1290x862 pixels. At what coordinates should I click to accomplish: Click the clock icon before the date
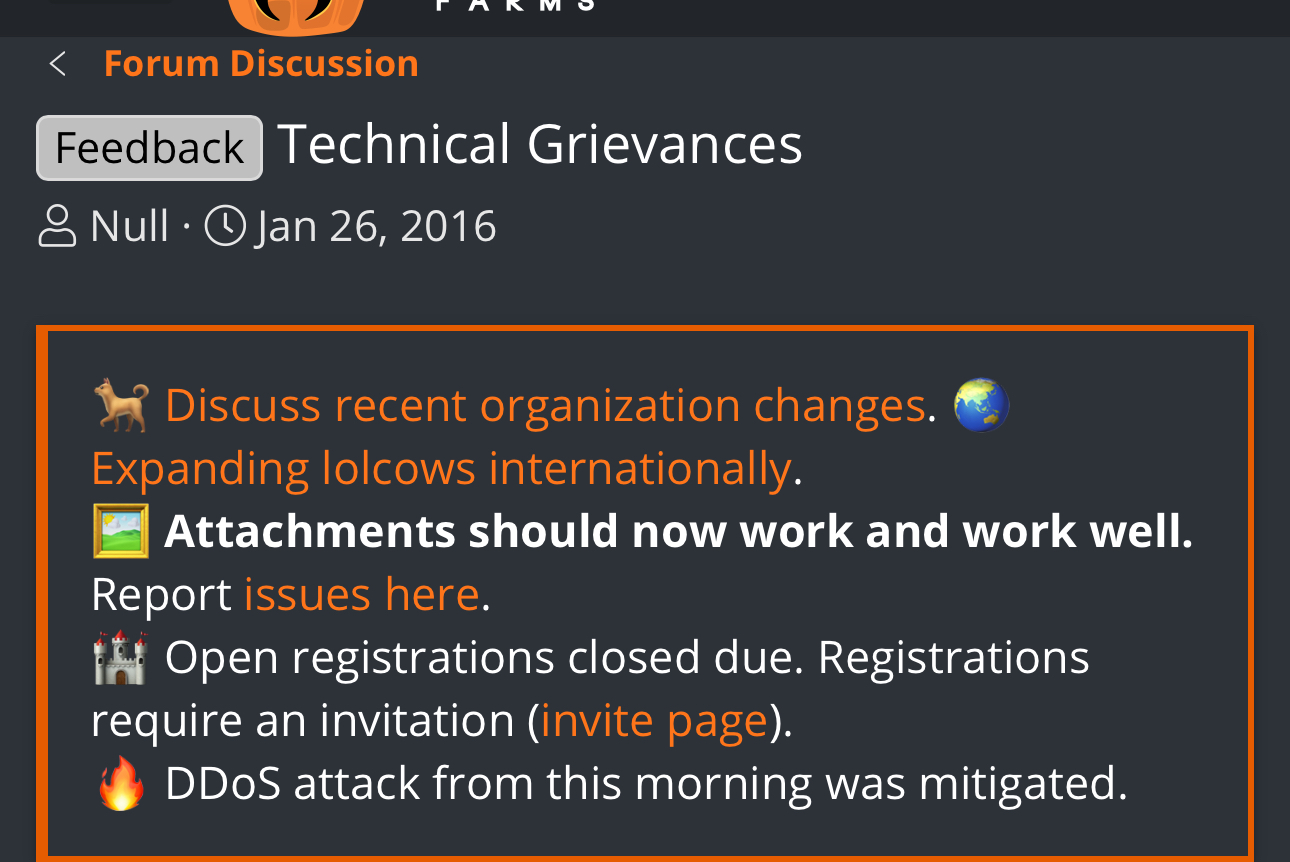click(225, 226)
